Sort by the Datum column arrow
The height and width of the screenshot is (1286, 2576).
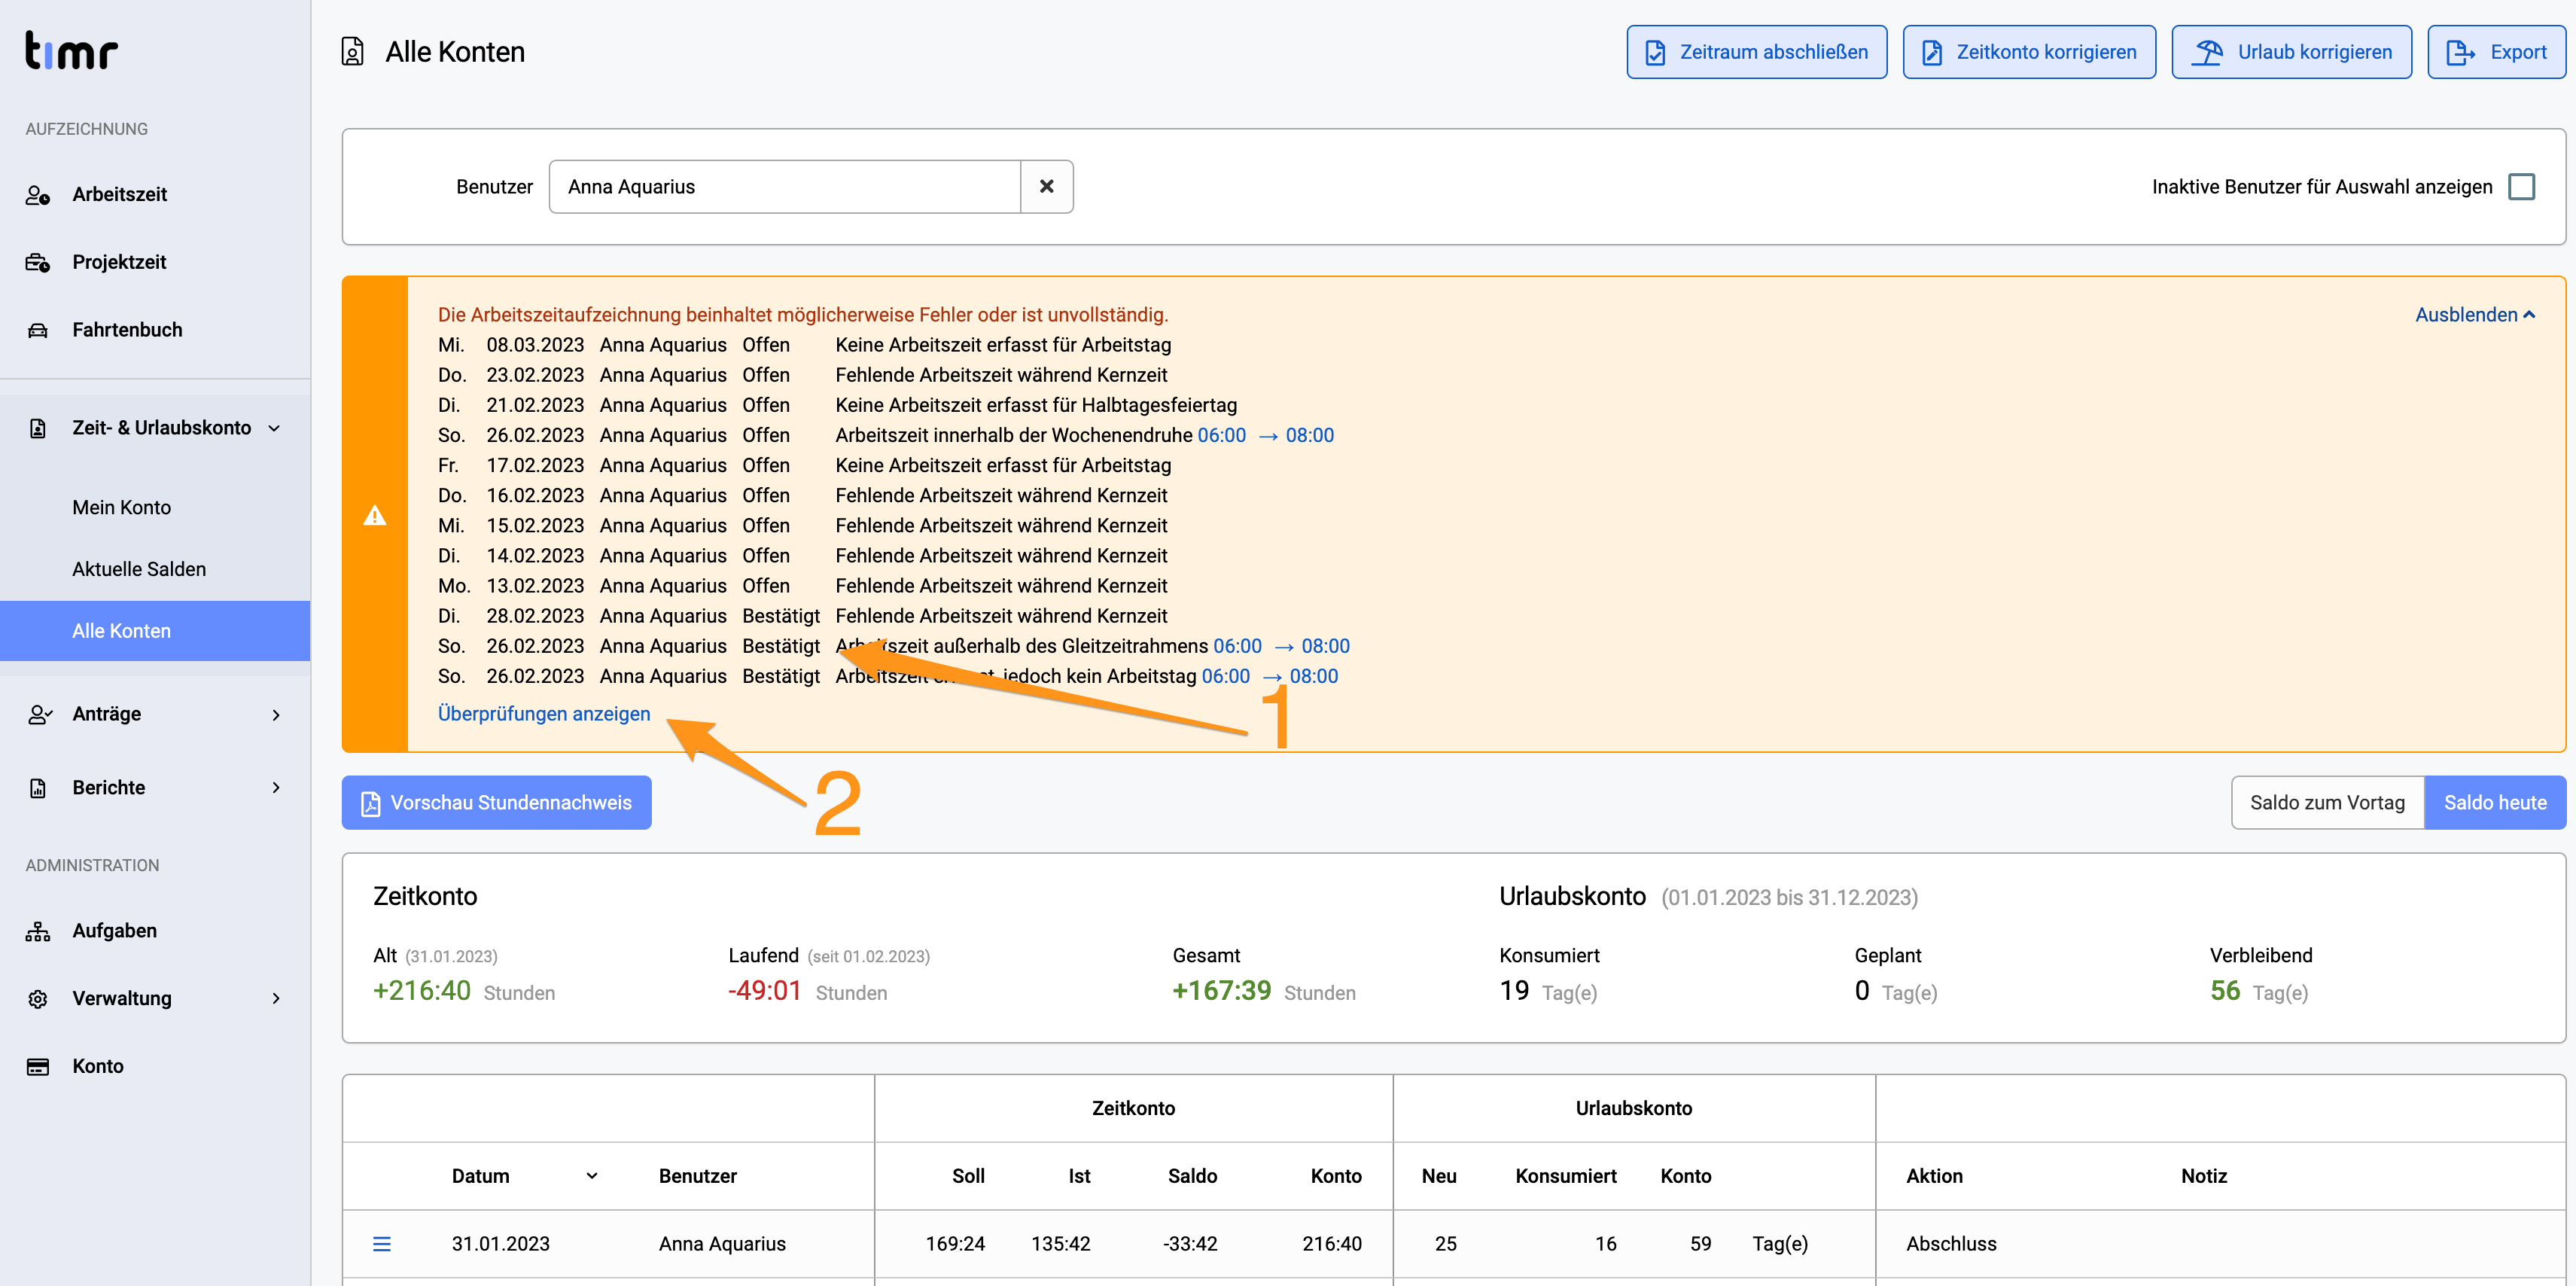pos(592,1176)
